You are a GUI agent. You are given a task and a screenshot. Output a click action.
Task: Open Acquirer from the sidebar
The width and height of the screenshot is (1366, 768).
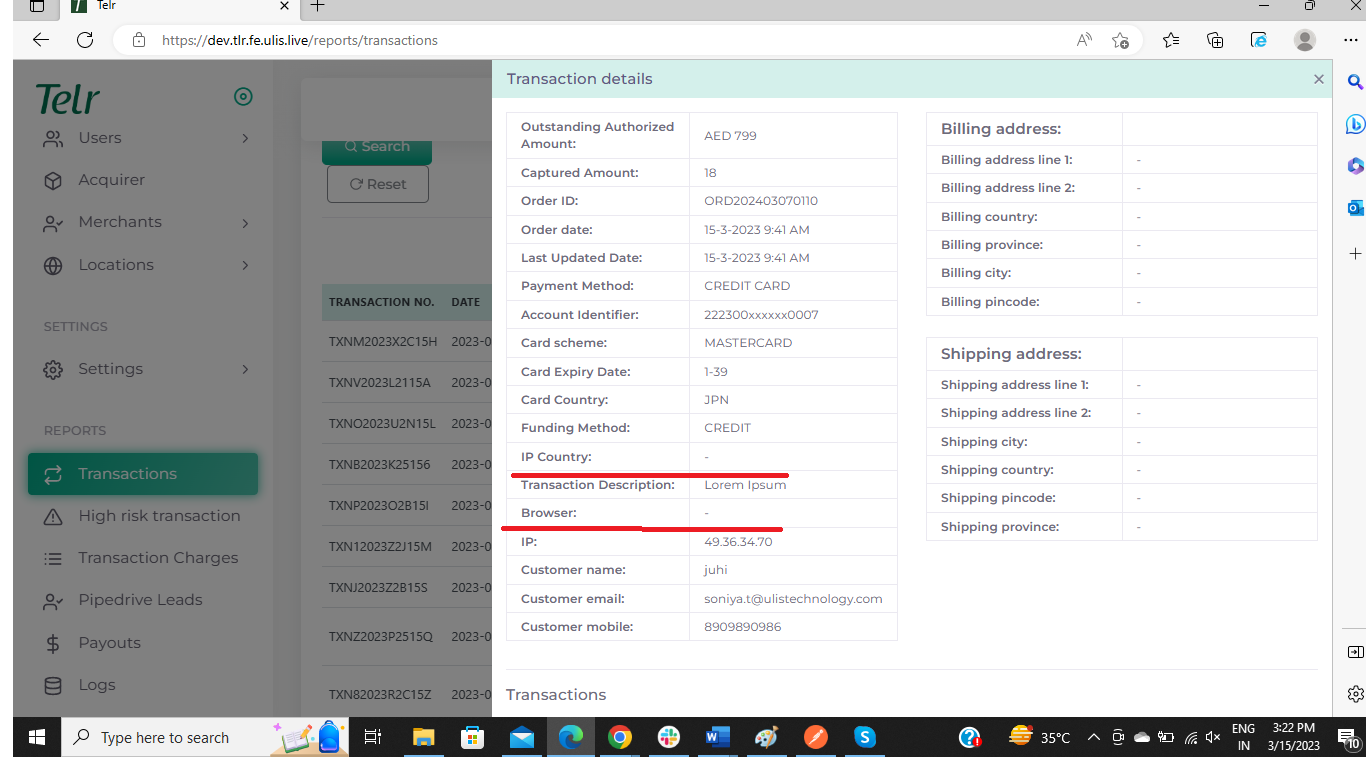[111, 180]
